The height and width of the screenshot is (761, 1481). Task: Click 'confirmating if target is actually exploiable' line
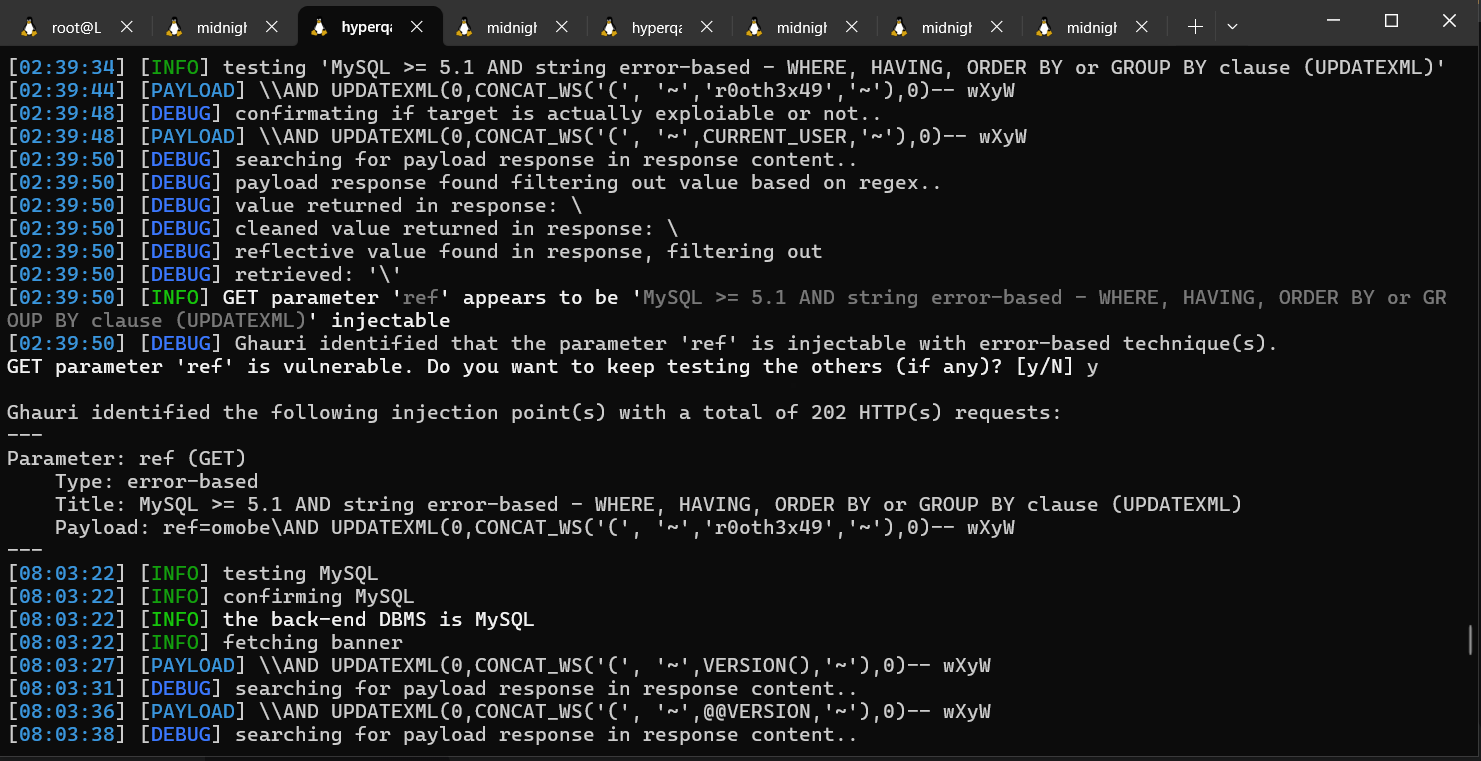[445, 114]
